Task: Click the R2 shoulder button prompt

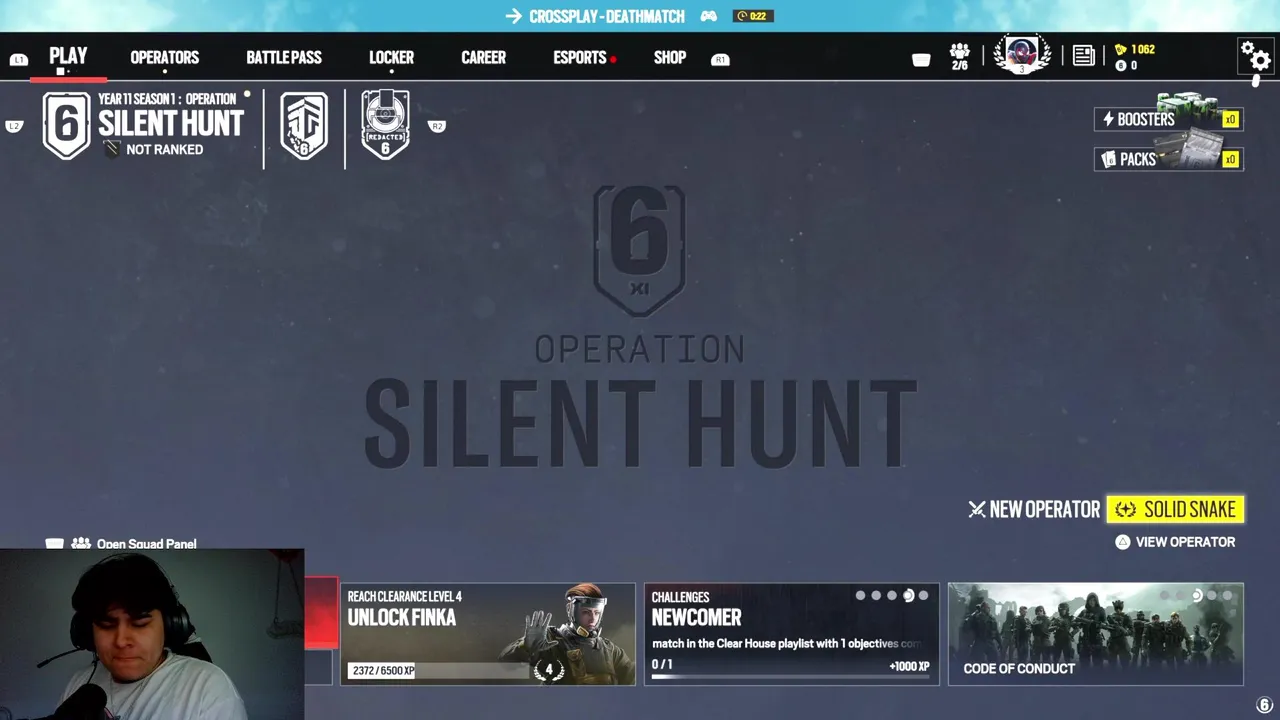Action: pos(436,126)
